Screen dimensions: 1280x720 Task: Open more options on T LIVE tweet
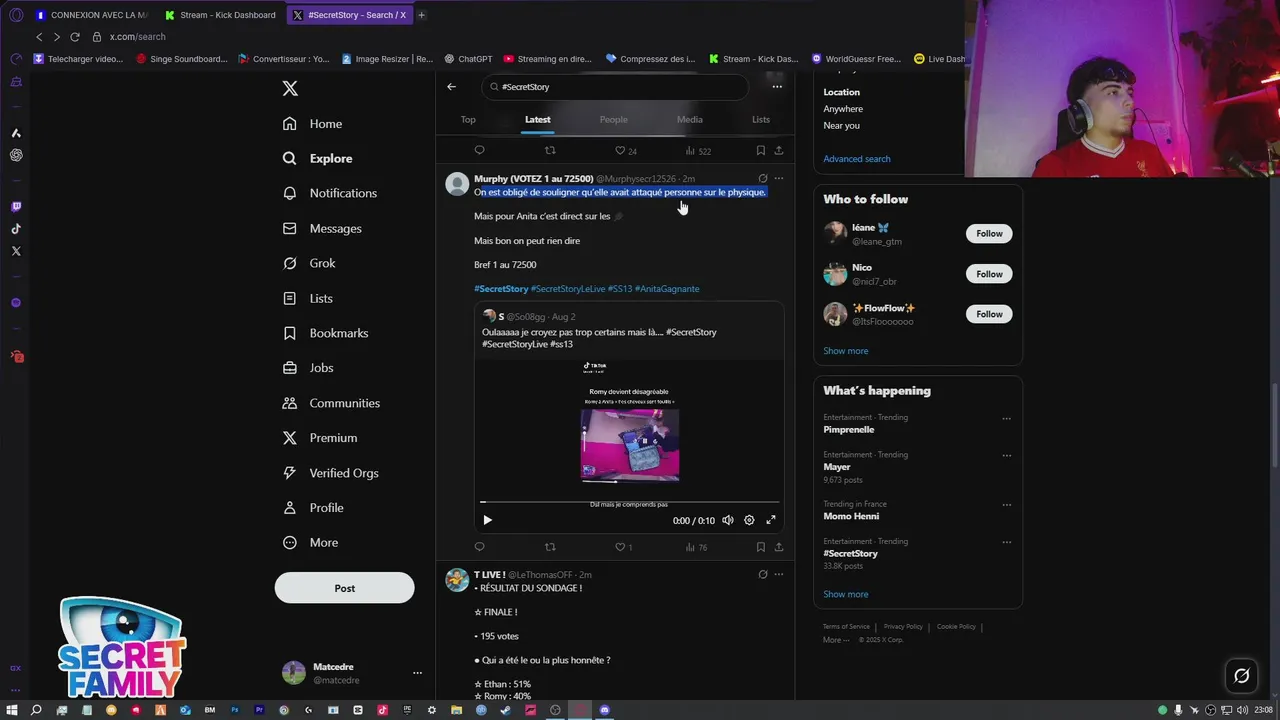point(779,574)
